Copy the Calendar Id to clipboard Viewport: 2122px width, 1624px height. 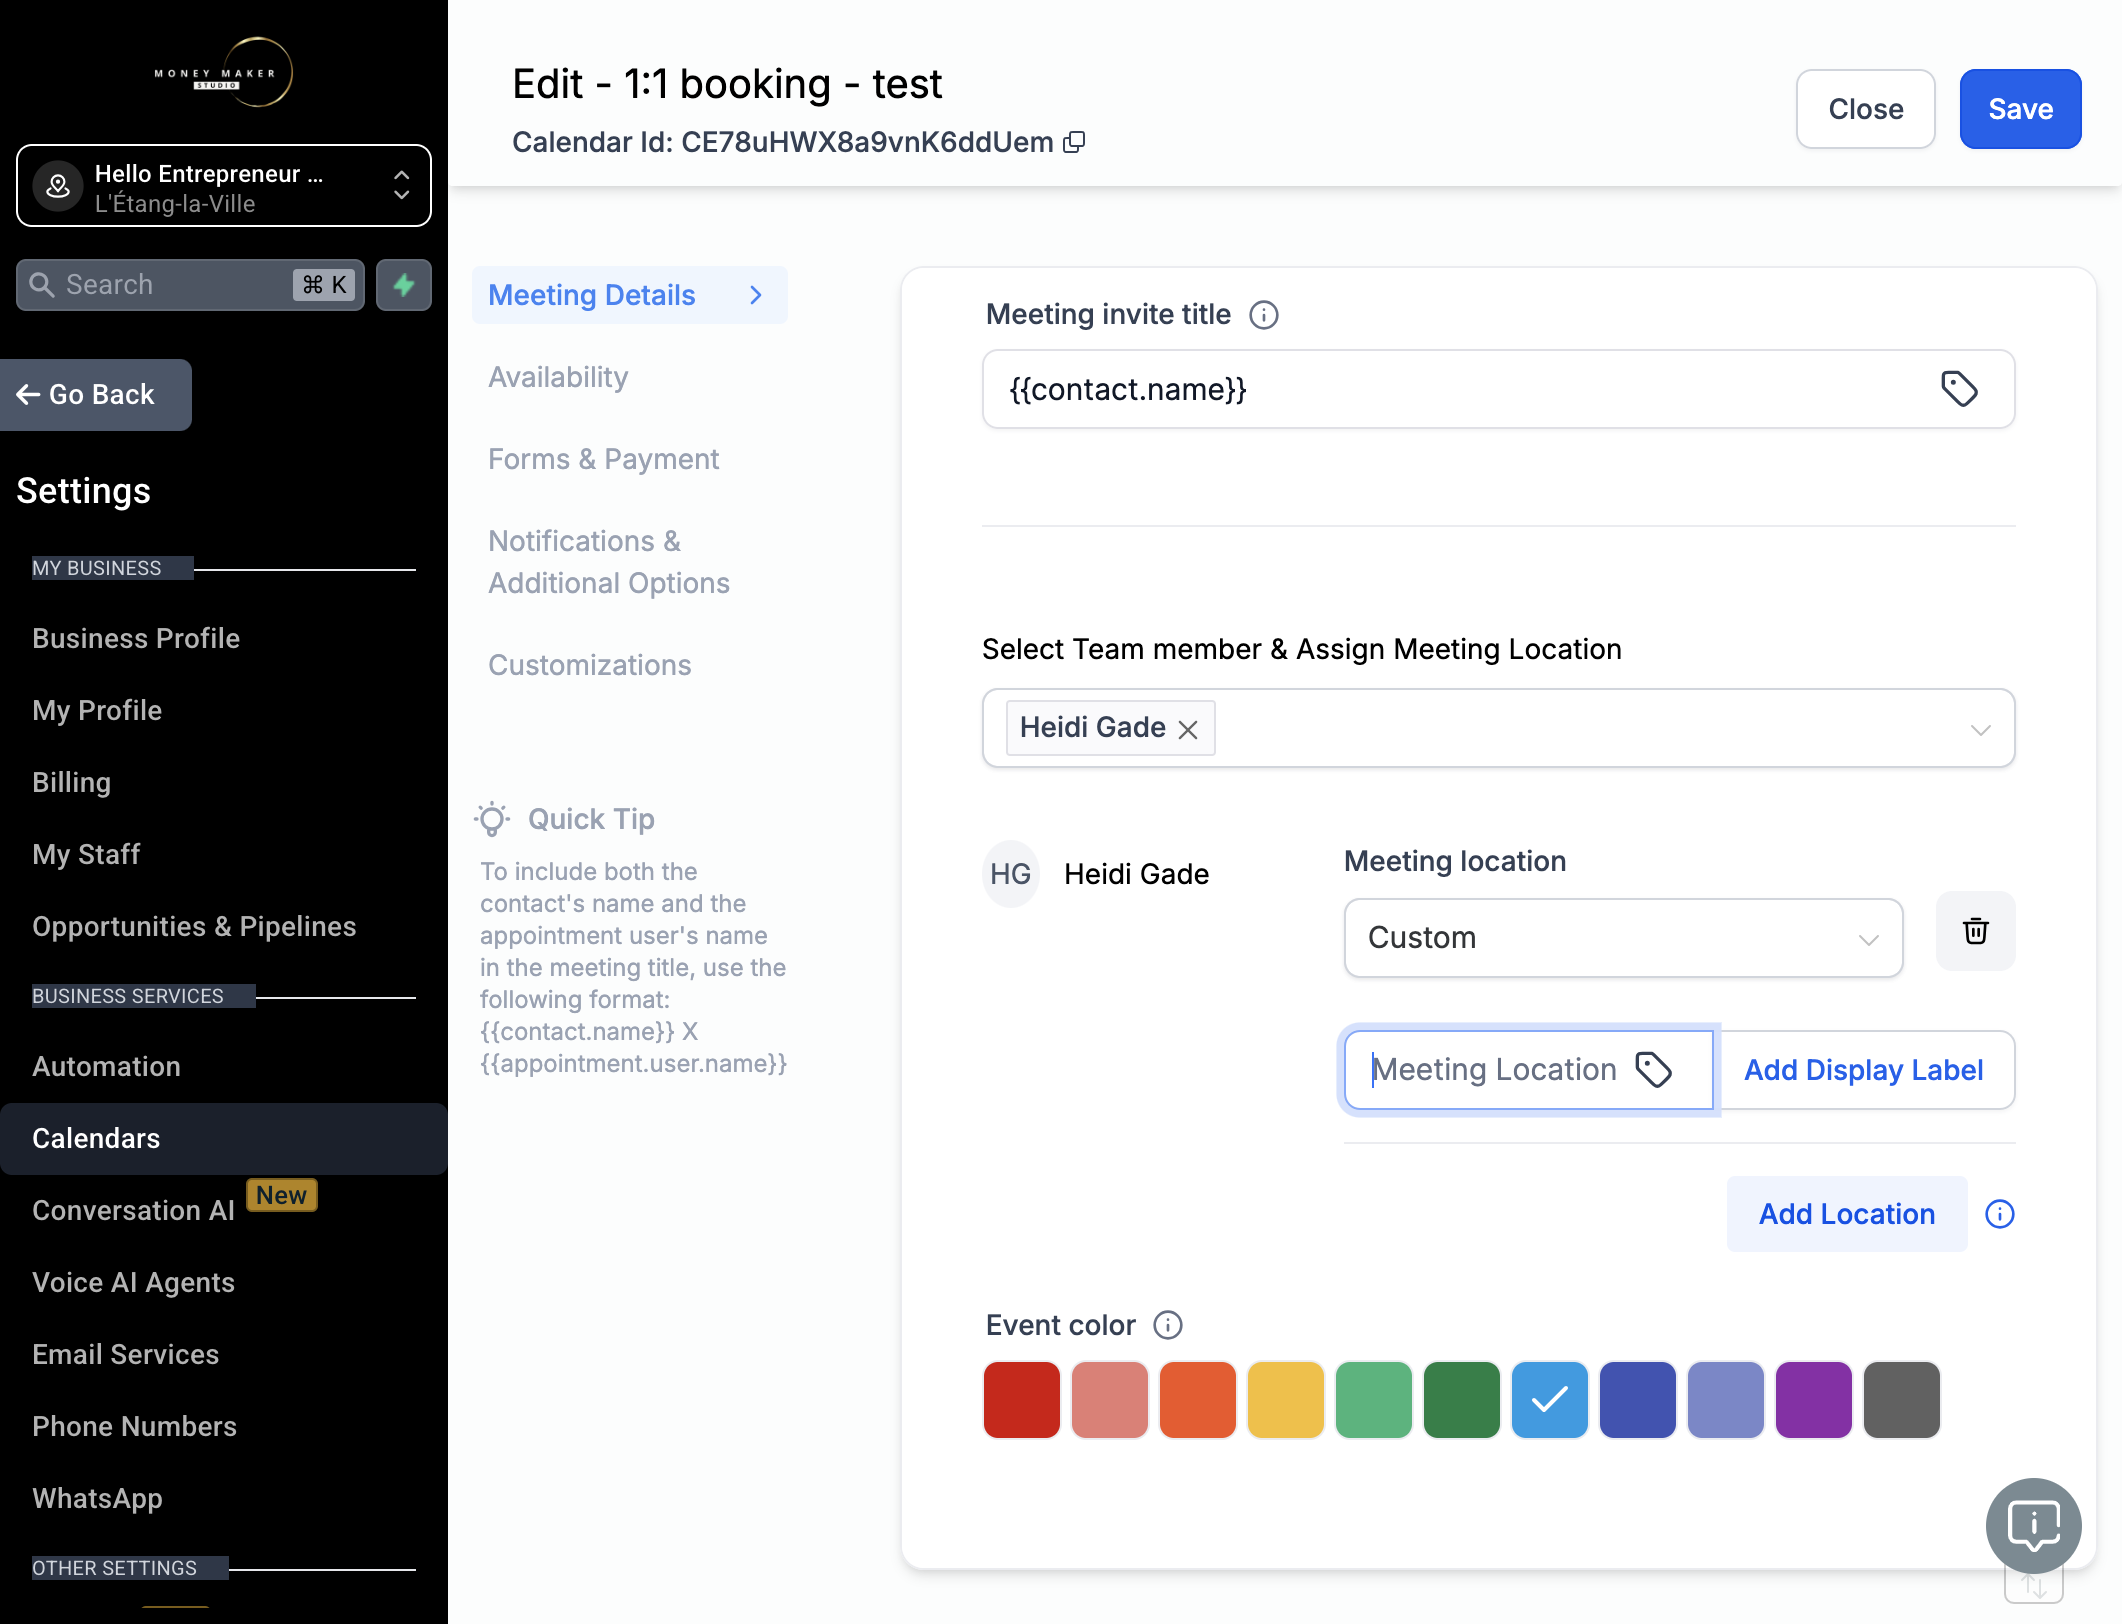tap(1074, 142)
